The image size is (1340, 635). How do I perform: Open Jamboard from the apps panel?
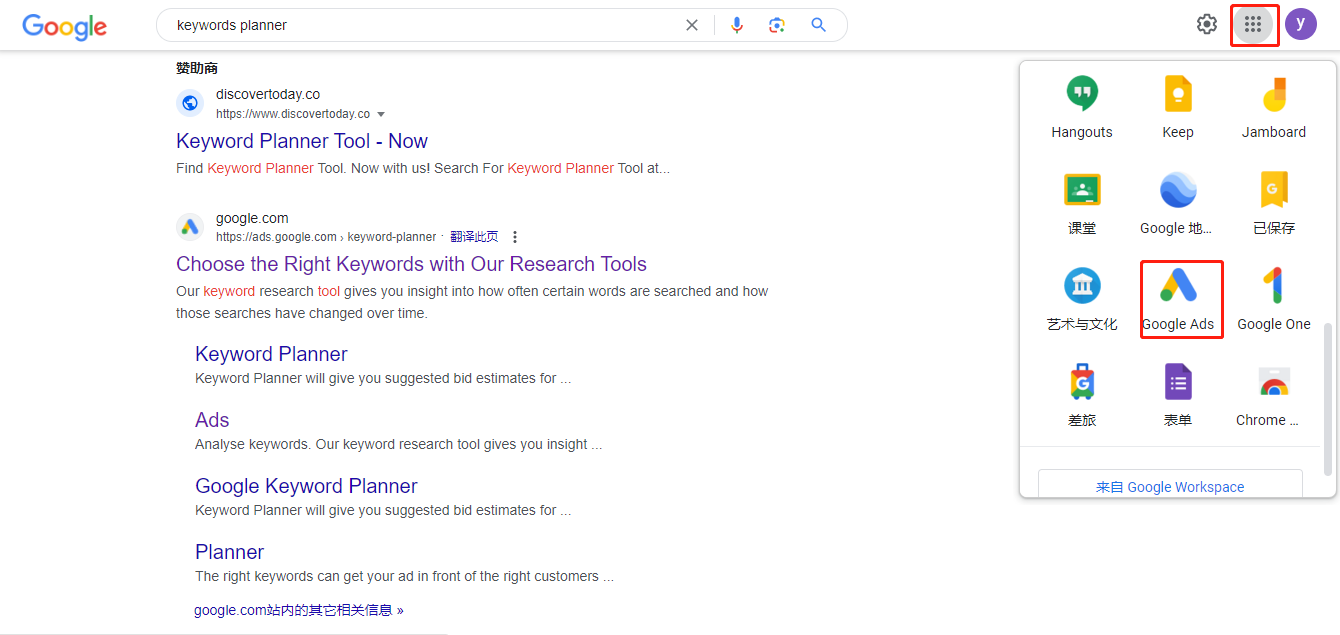coord(1274,107)
